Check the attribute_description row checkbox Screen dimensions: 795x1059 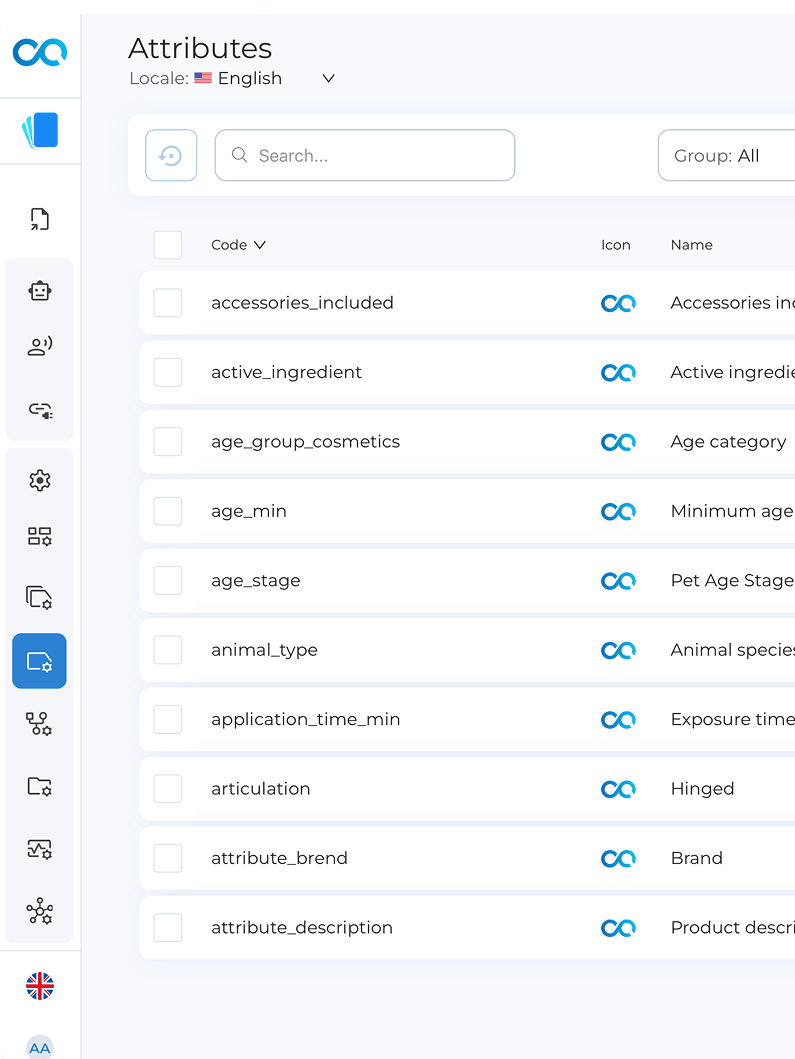pos(168,928)
